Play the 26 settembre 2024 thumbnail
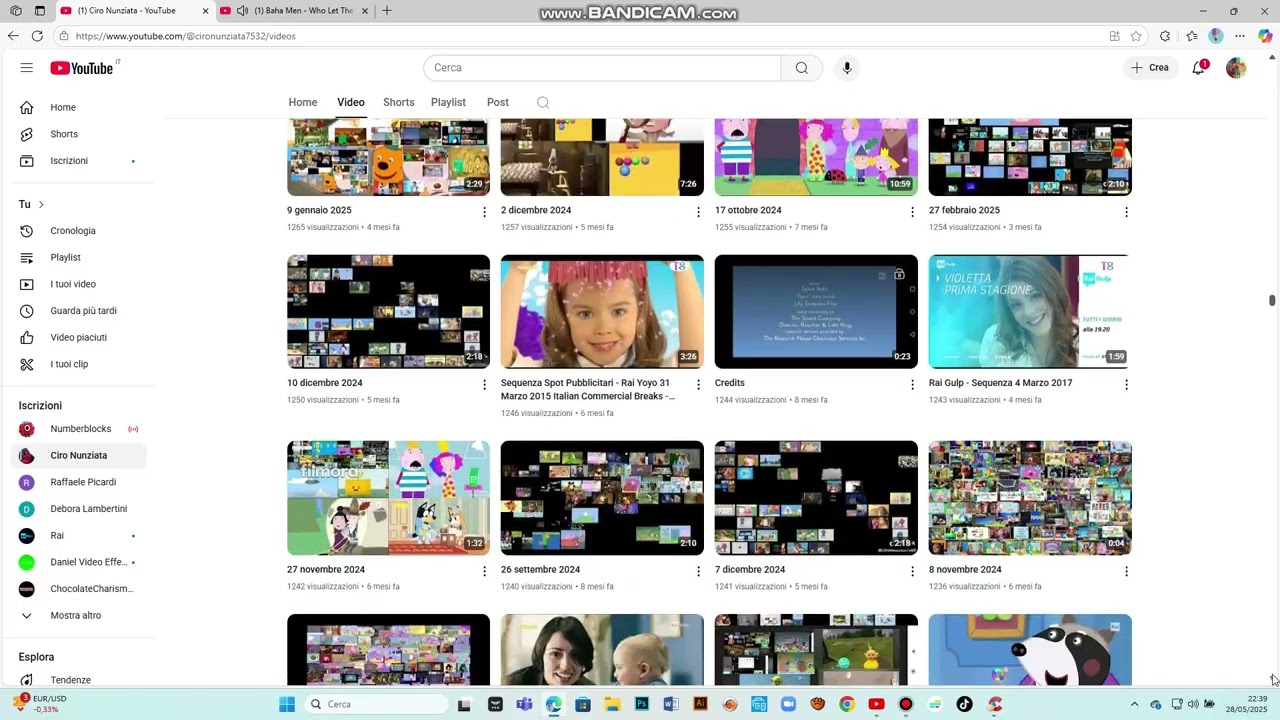Viewport: 1280px width, 720px height. point(602,498)
